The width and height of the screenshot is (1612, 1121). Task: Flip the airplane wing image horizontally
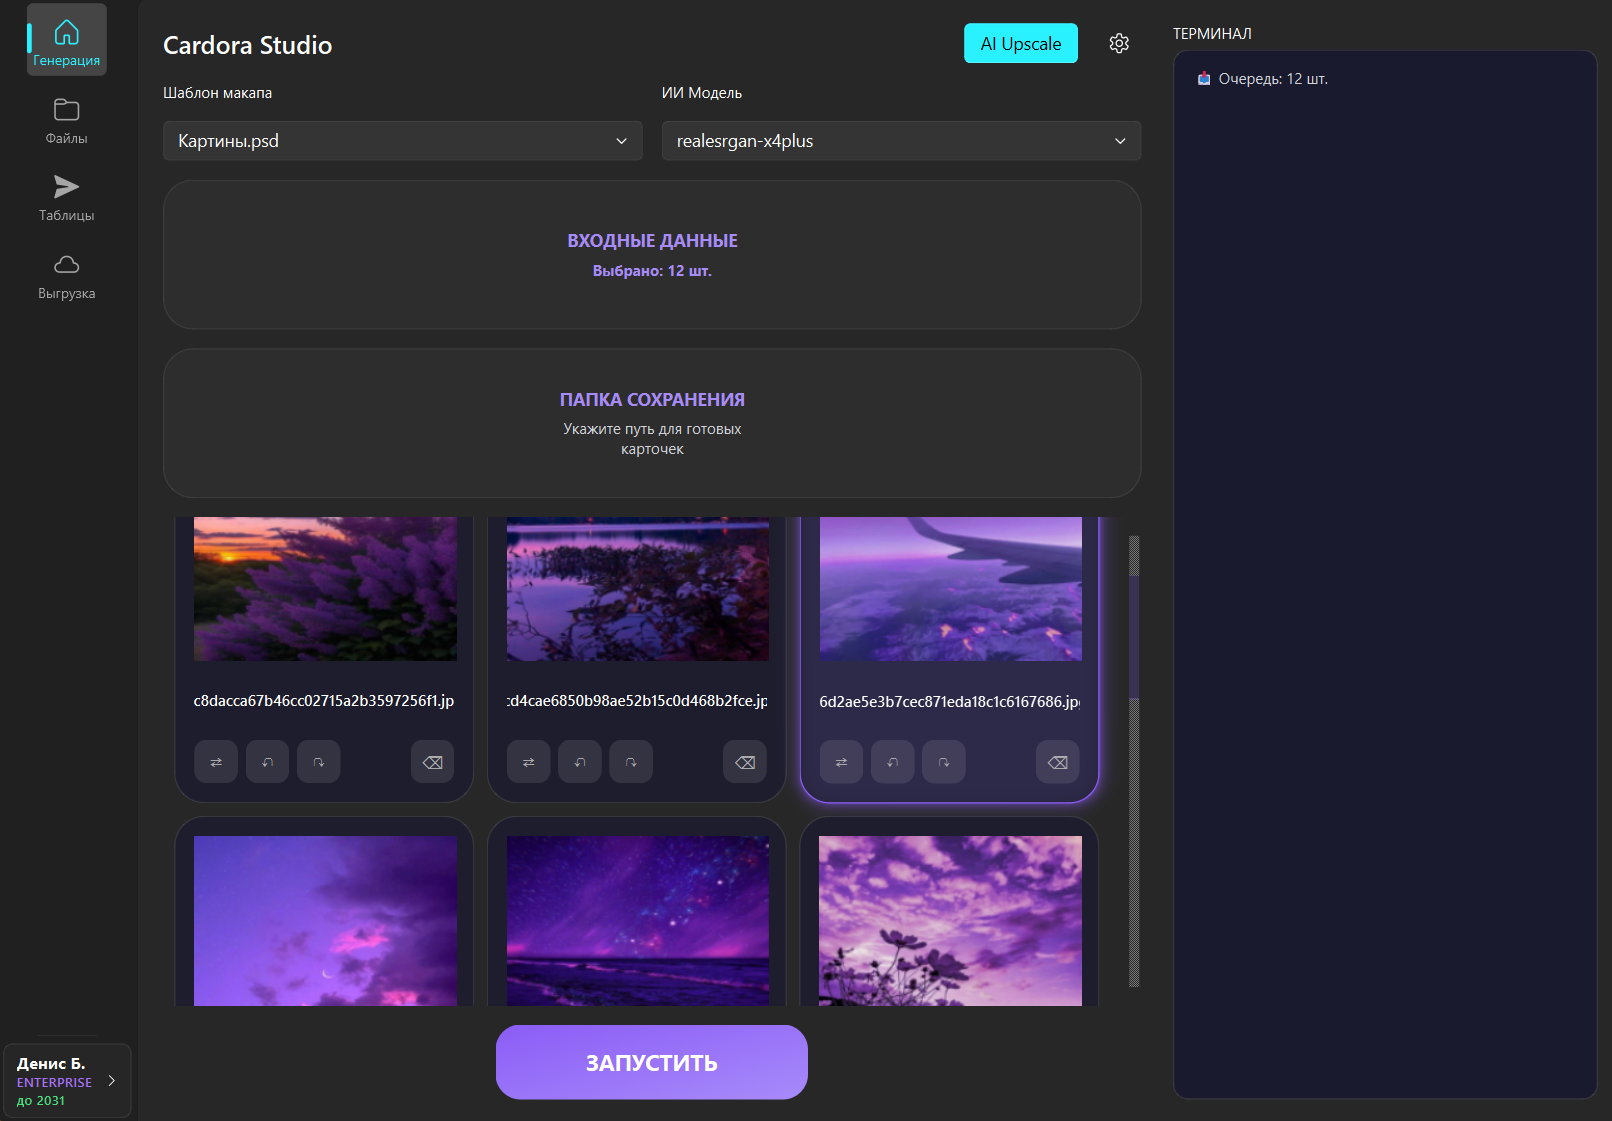pyautogui.click(x=840, y=761)
